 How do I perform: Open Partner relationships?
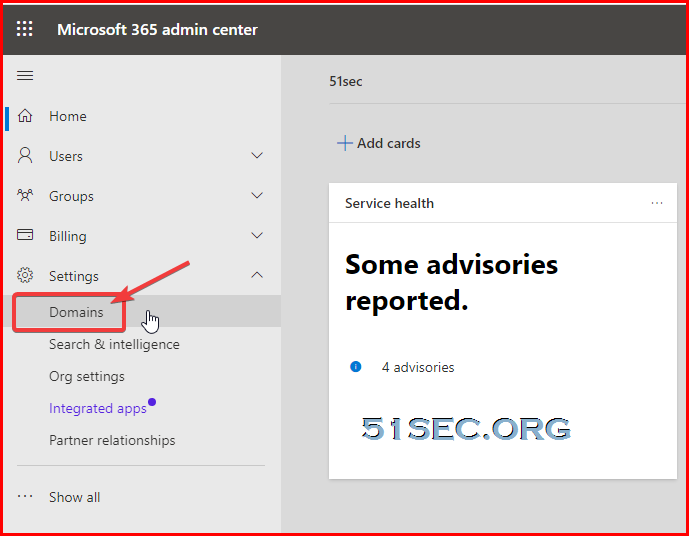(x=112, y=440)
